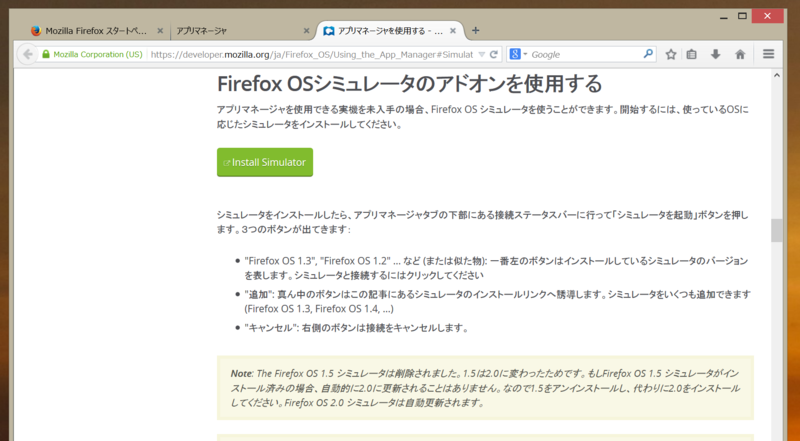Click the padlock site identity icon

46,54
